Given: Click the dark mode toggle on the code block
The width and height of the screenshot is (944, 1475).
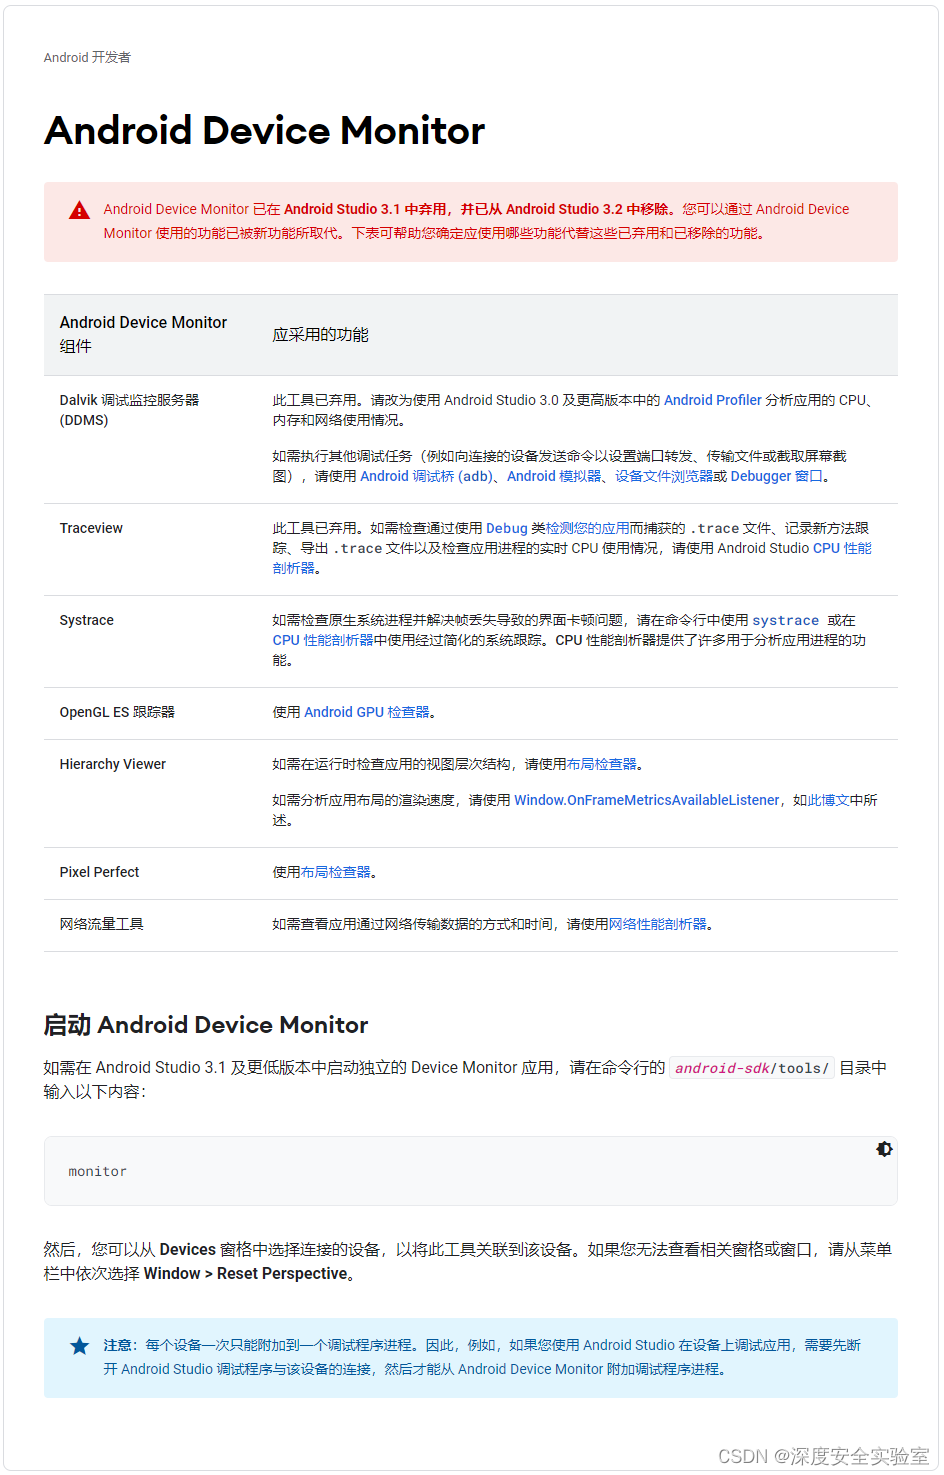Looking at the screenshot, I should coord(884,1149).
